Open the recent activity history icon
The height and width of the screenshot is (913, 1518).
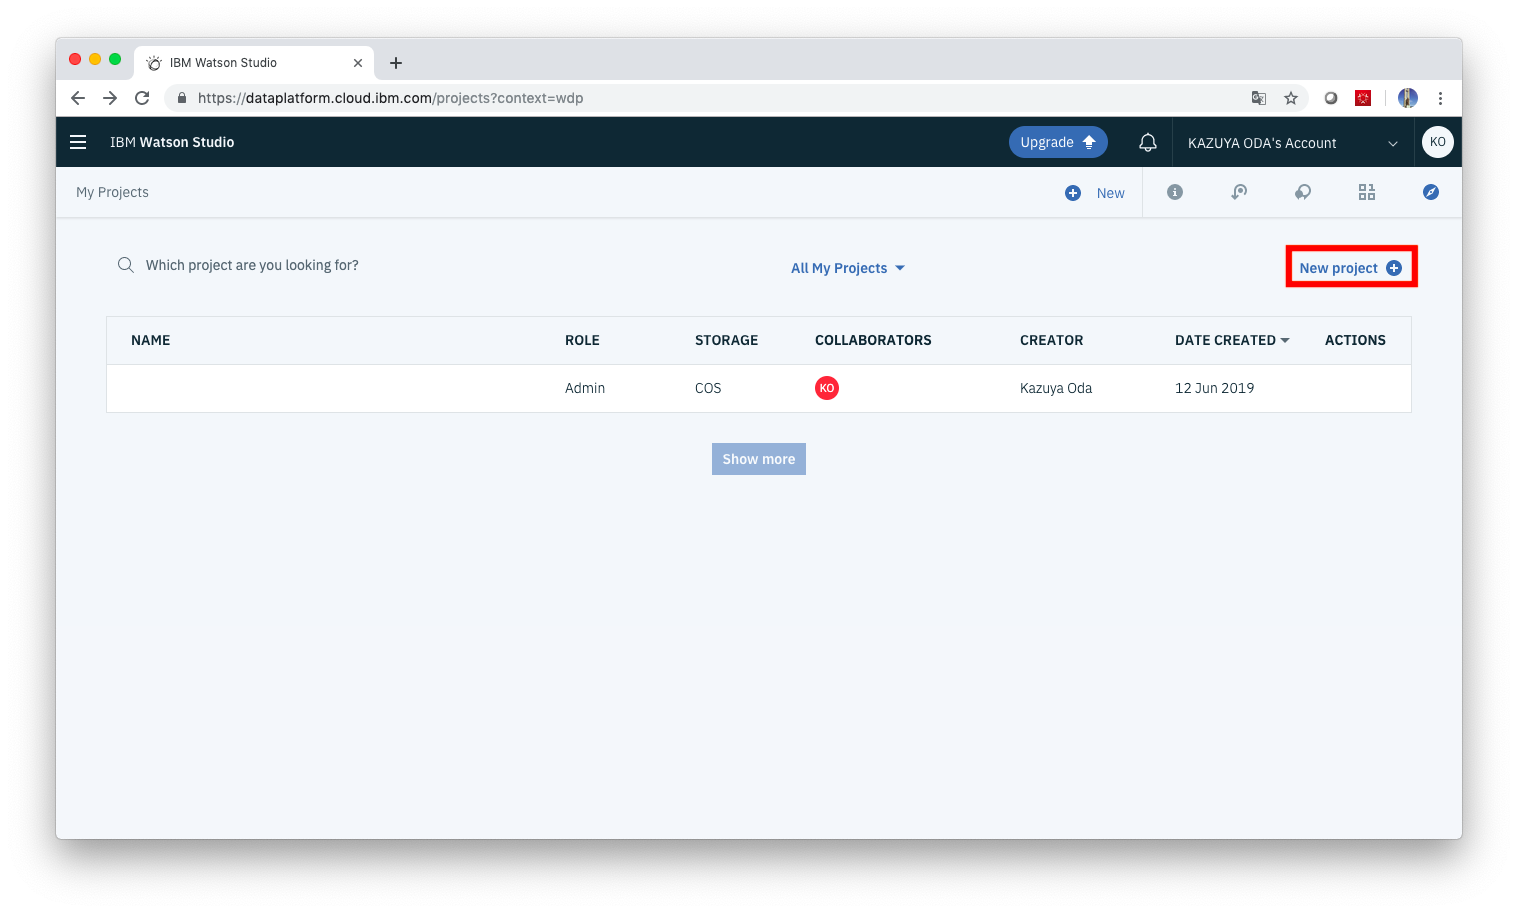(1239, 192)
